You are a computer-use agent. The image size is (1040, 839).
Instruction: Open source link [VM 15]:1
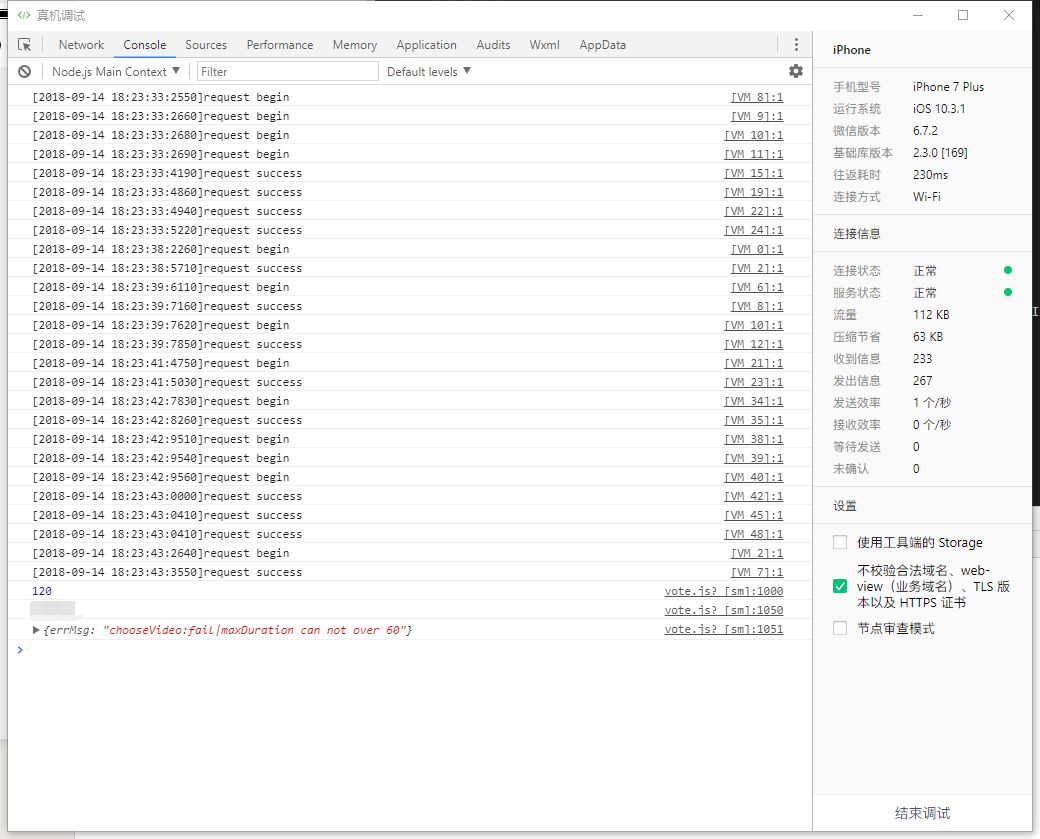[753, 173]
